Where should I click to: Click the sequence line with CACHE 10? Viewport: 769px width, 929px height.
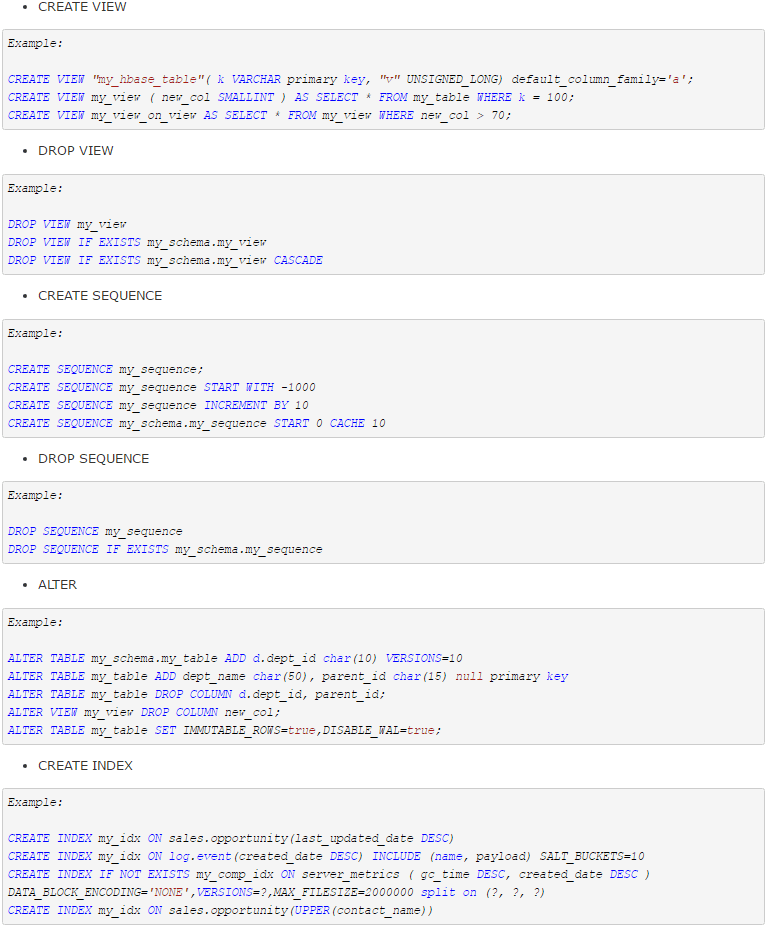coord(196,423)
